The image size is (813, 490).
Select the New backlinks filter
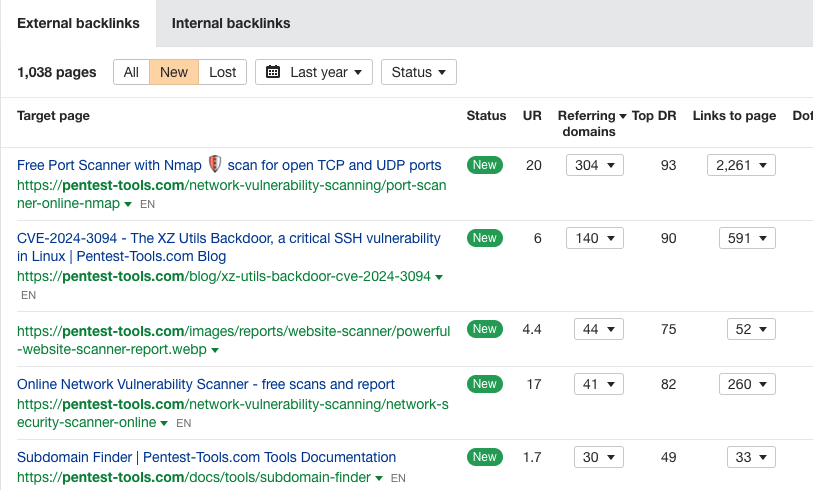tap(174, 72)
